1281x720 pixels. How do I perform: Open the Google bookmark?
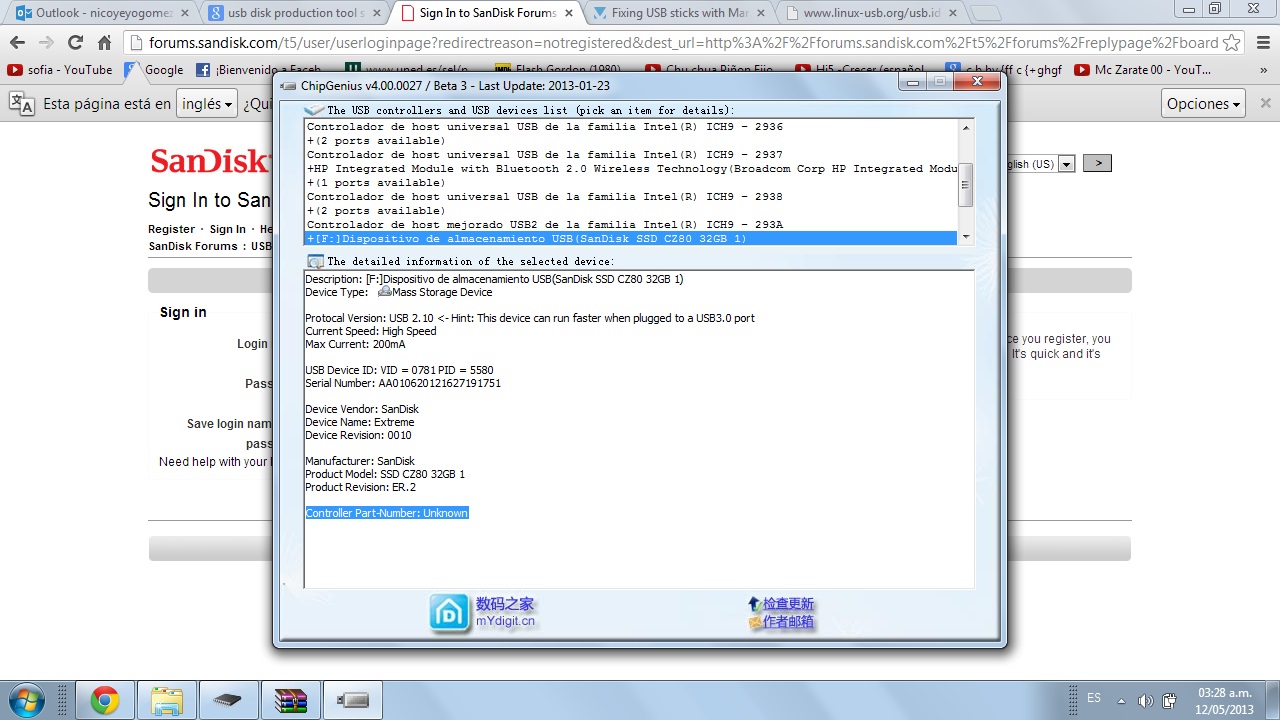(155, 70)
